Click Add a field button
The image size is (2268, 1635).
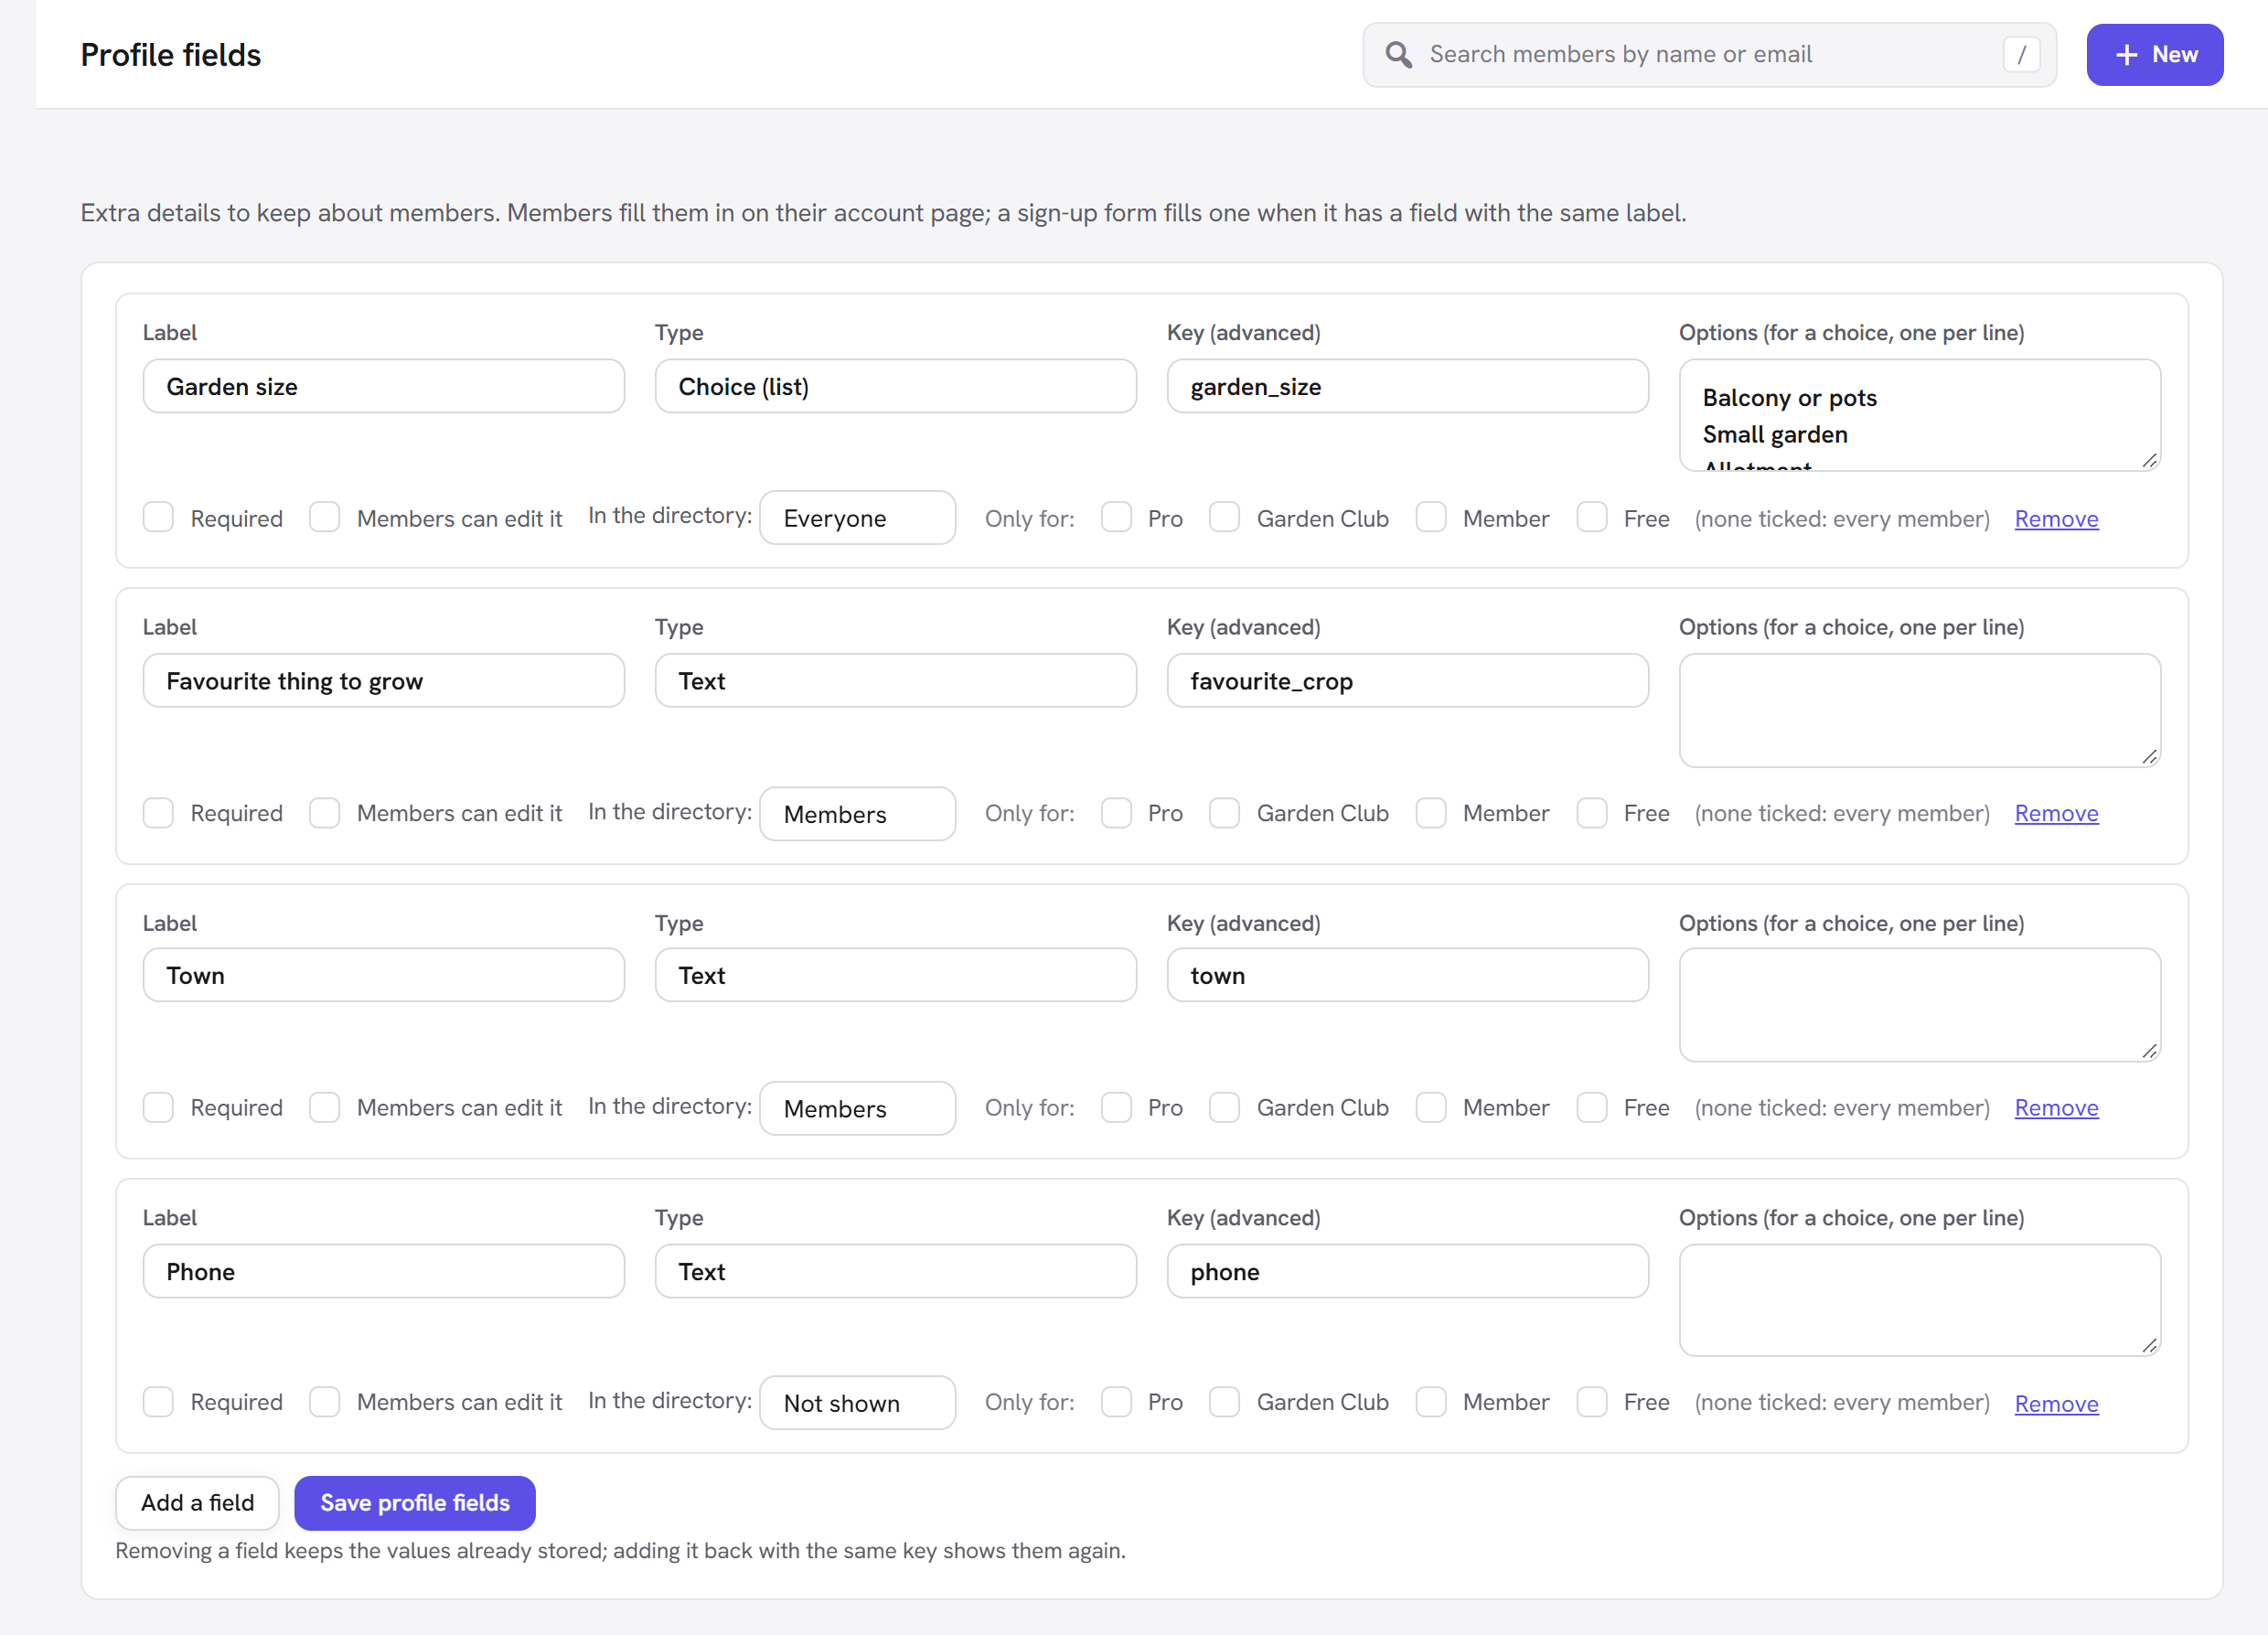click(197, 1502)
